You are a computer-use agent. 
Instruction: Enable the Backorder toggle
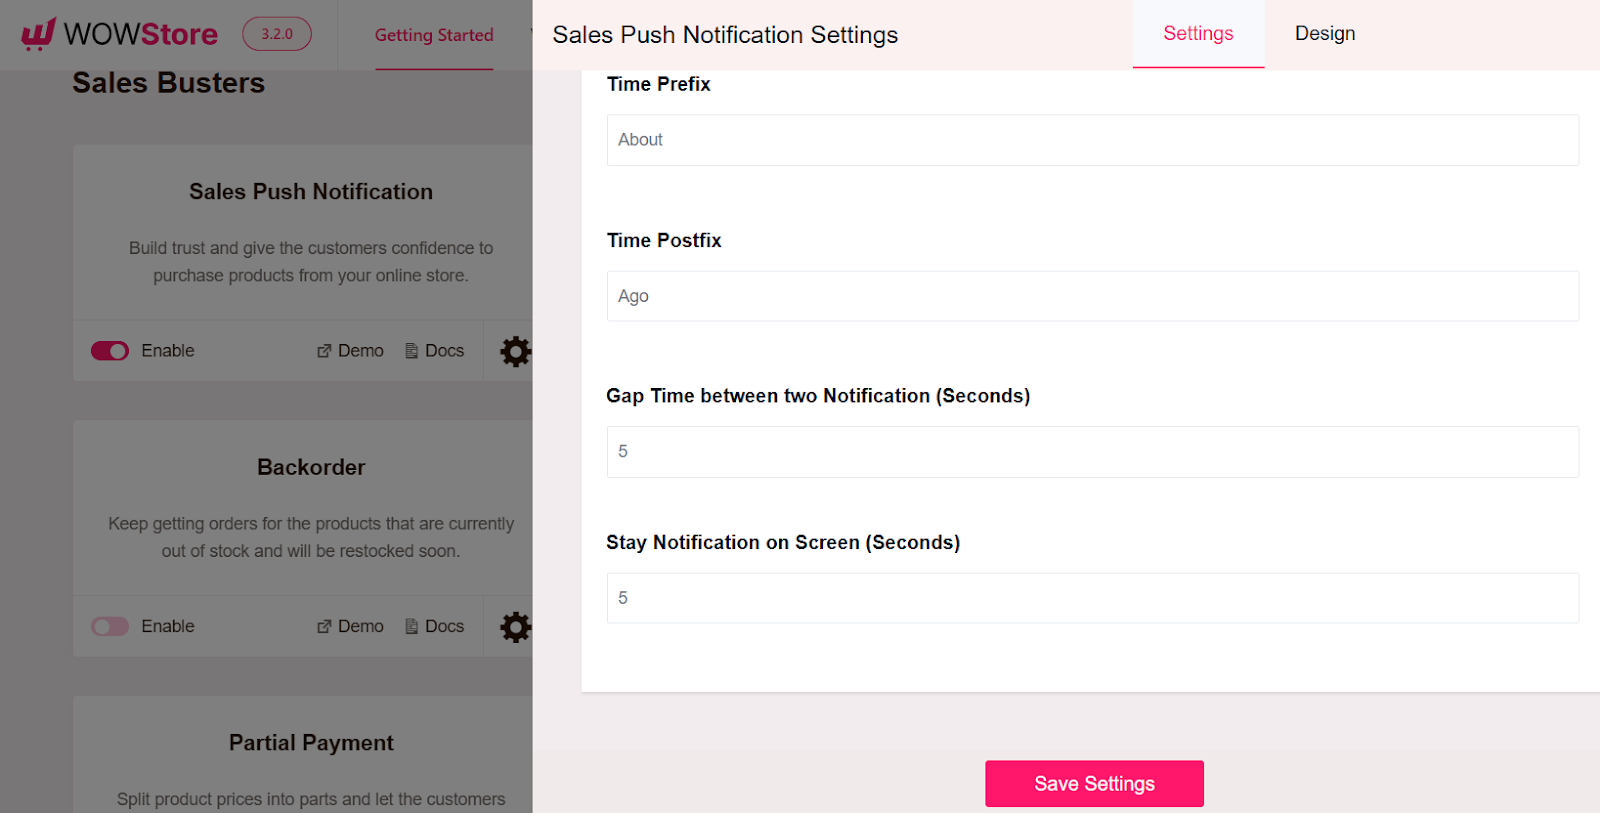click(x=110, y=626)
